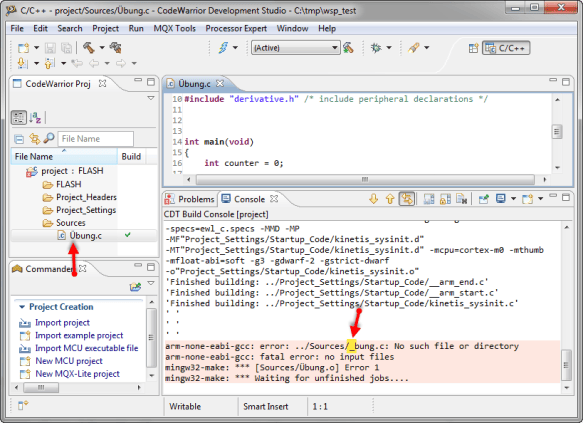The height and width of the screenshot is (423, 583).
Task: Toggle alphabetical sort in project view
Action: pos(35,118)
